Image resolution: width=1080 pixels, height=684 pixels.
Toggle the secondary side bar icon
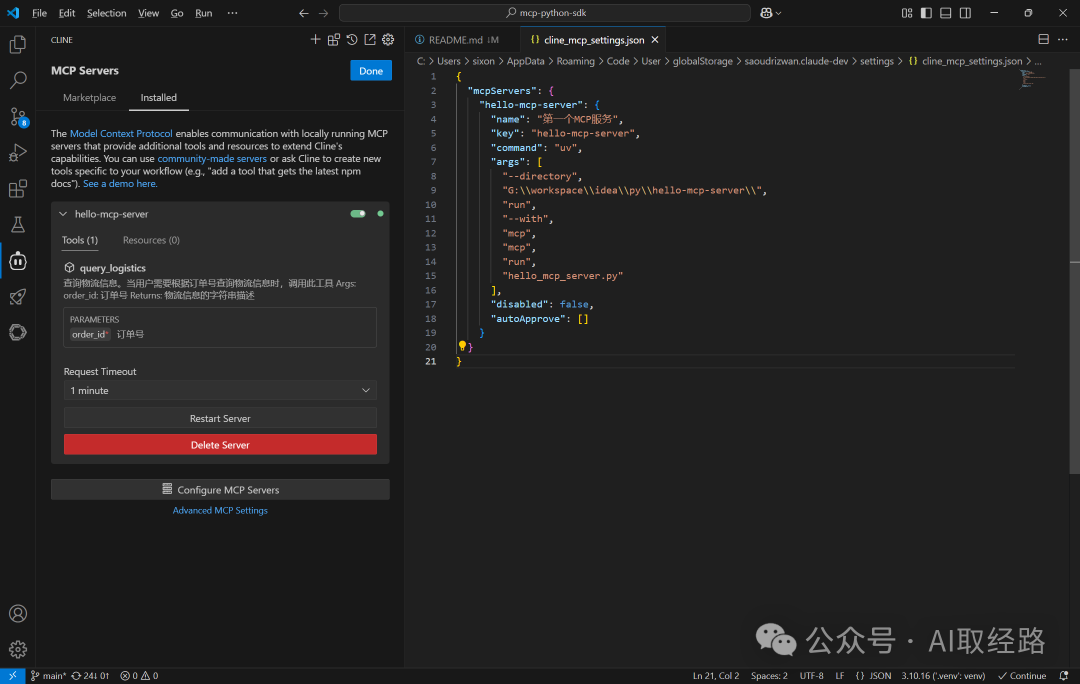click(966, 13)
